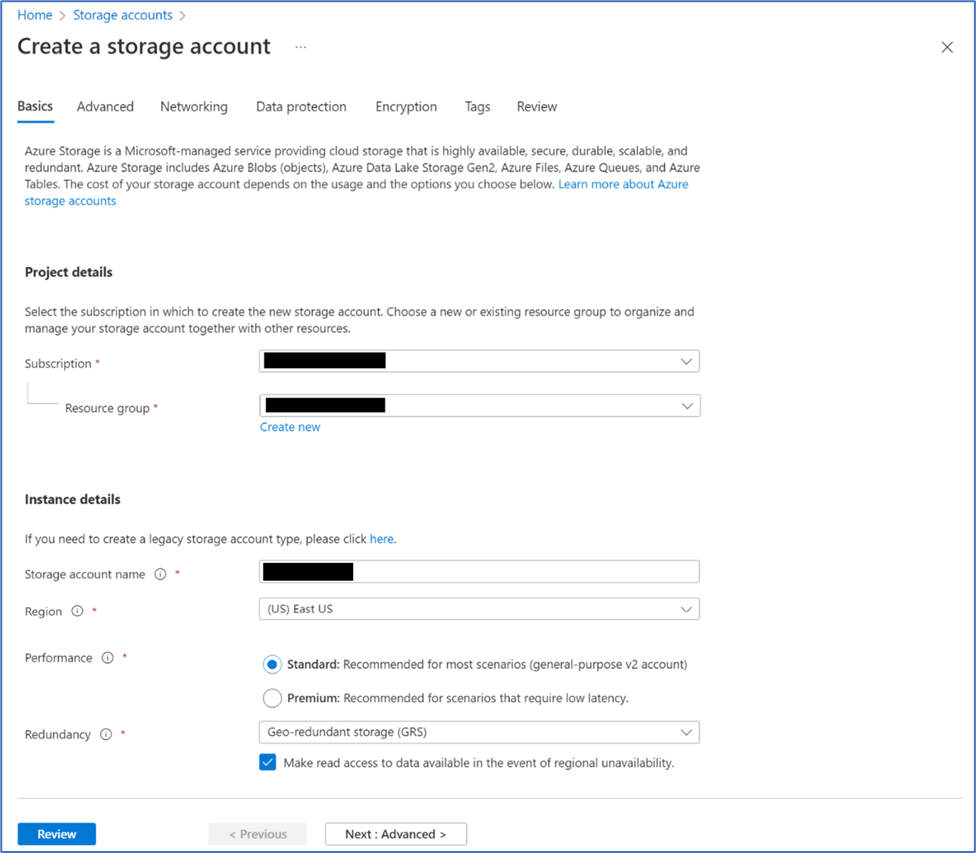Screen dimensions: 976x853
Task: Click the Create a storage account title
Action: (x=144, y=47)
